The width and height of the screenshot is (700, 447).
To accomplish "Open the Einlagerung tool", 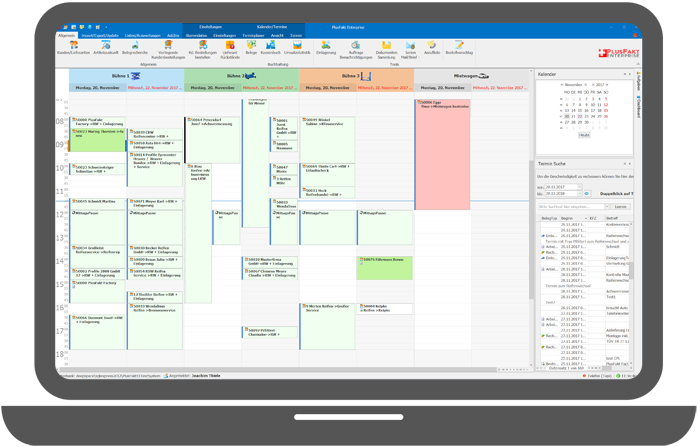I will click(x=326, y=47).
